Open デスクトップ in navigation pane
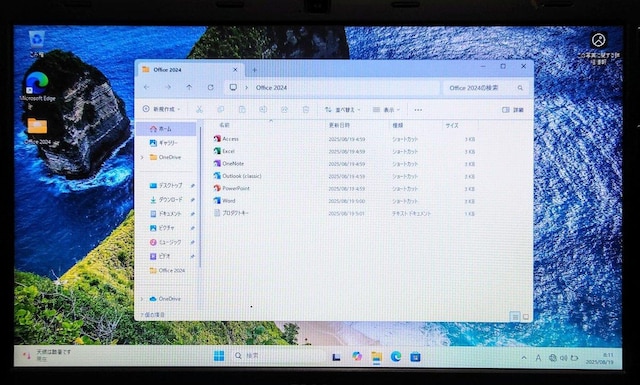Viewport: 640px width, 385px height. click(x=167, y=185)
